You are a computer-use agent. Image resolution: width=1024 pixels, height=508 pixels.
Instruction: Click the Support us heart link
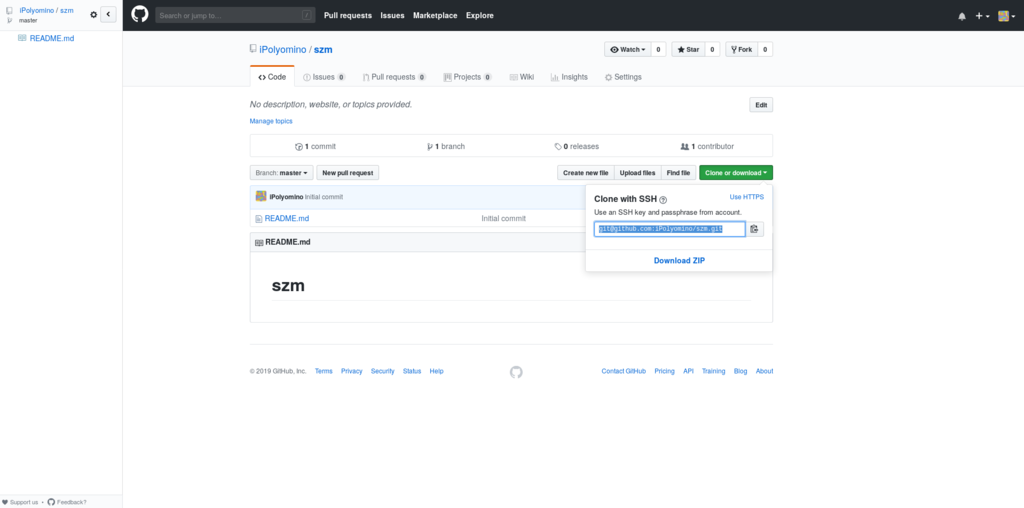[x=20, y=502]
